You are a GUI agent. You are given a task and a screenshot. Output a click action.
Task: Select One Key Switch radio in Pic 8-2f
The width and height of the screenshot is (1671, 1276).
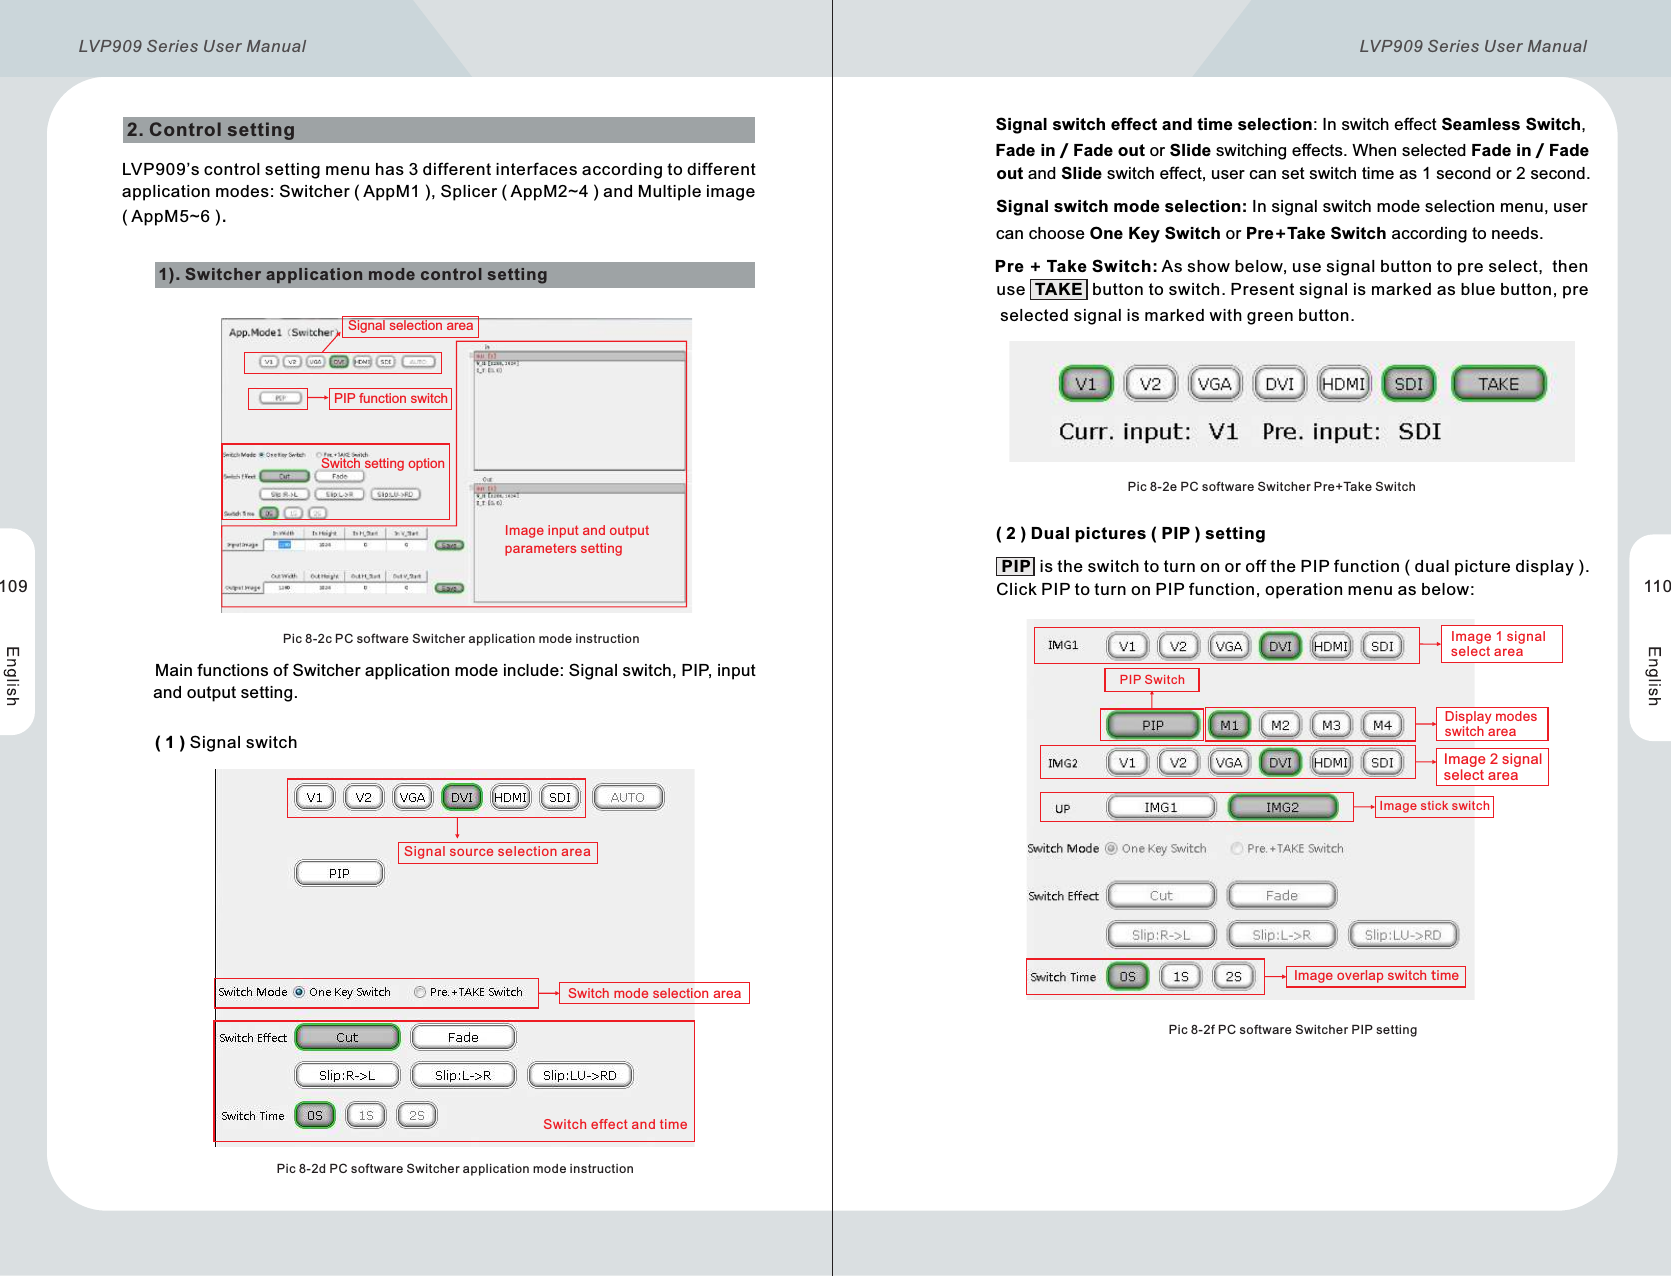1111,848
